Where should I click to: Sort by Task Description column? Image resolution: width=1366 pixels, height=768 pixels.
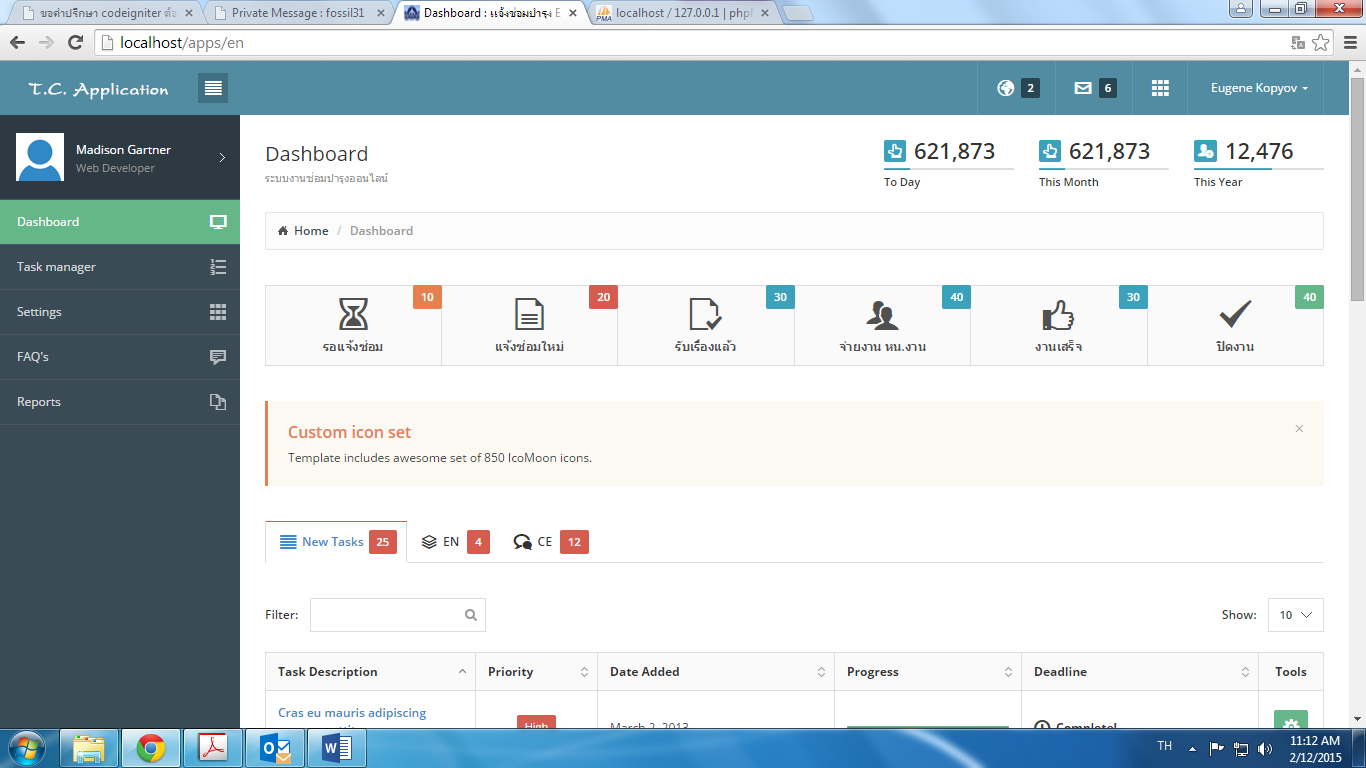click(x=370, y=672)
